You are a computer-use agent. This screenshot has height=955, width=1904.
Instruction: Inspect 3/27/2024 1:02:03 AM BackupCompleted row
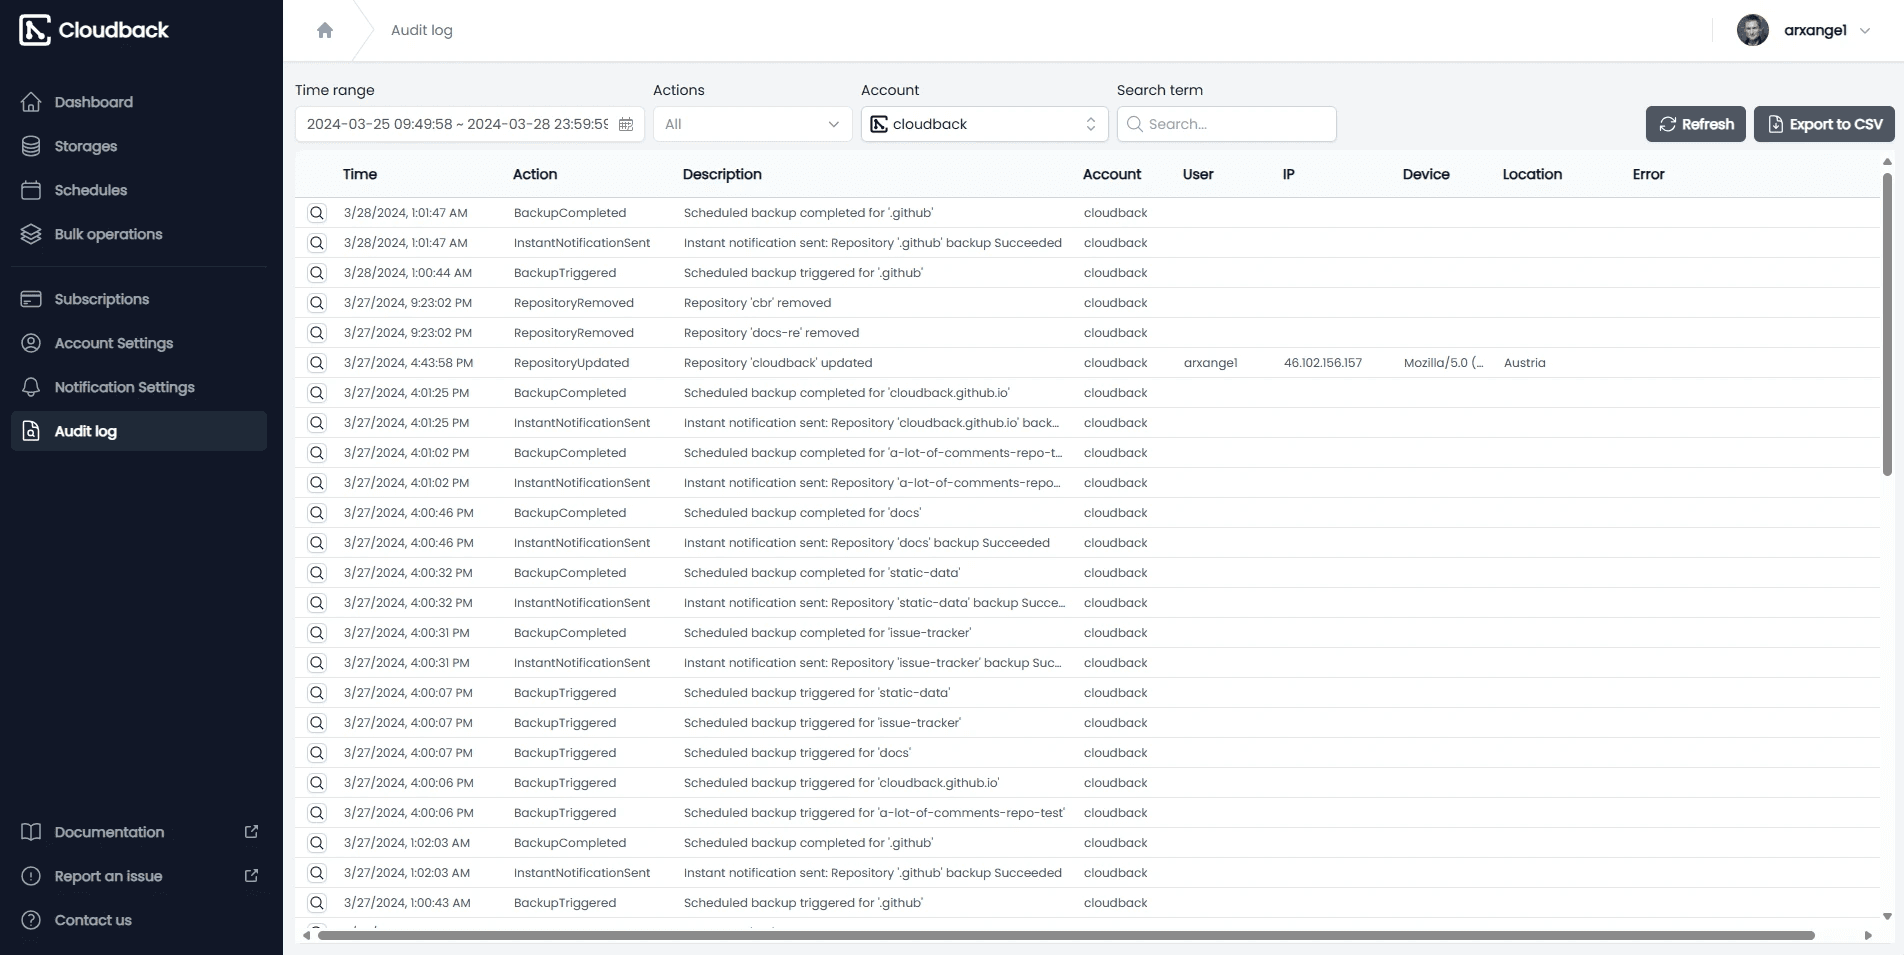click(317, 843)
